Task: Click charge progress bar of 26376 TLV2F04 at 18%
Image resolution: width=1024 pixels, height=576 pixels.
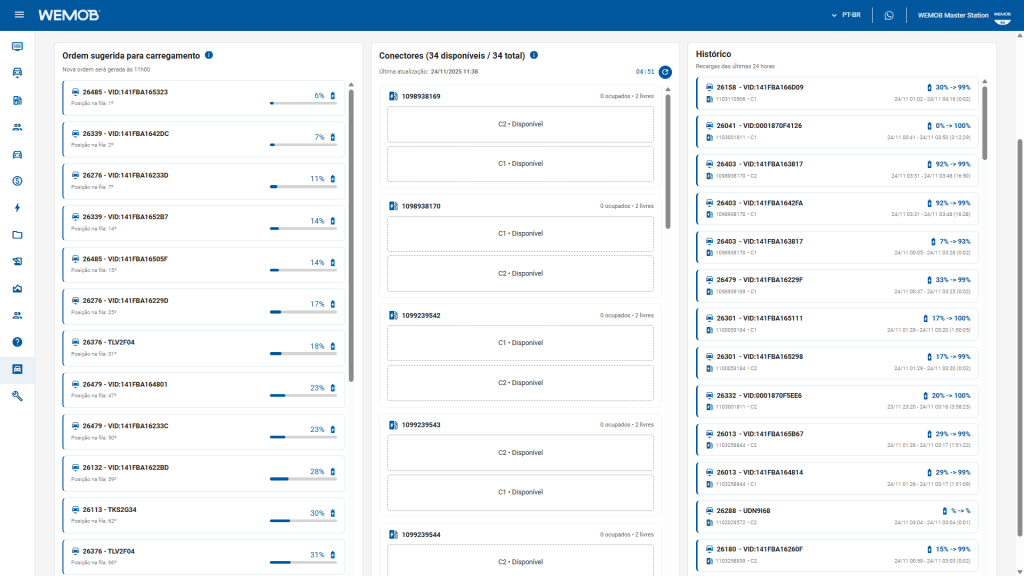Action: click(303, 353)
